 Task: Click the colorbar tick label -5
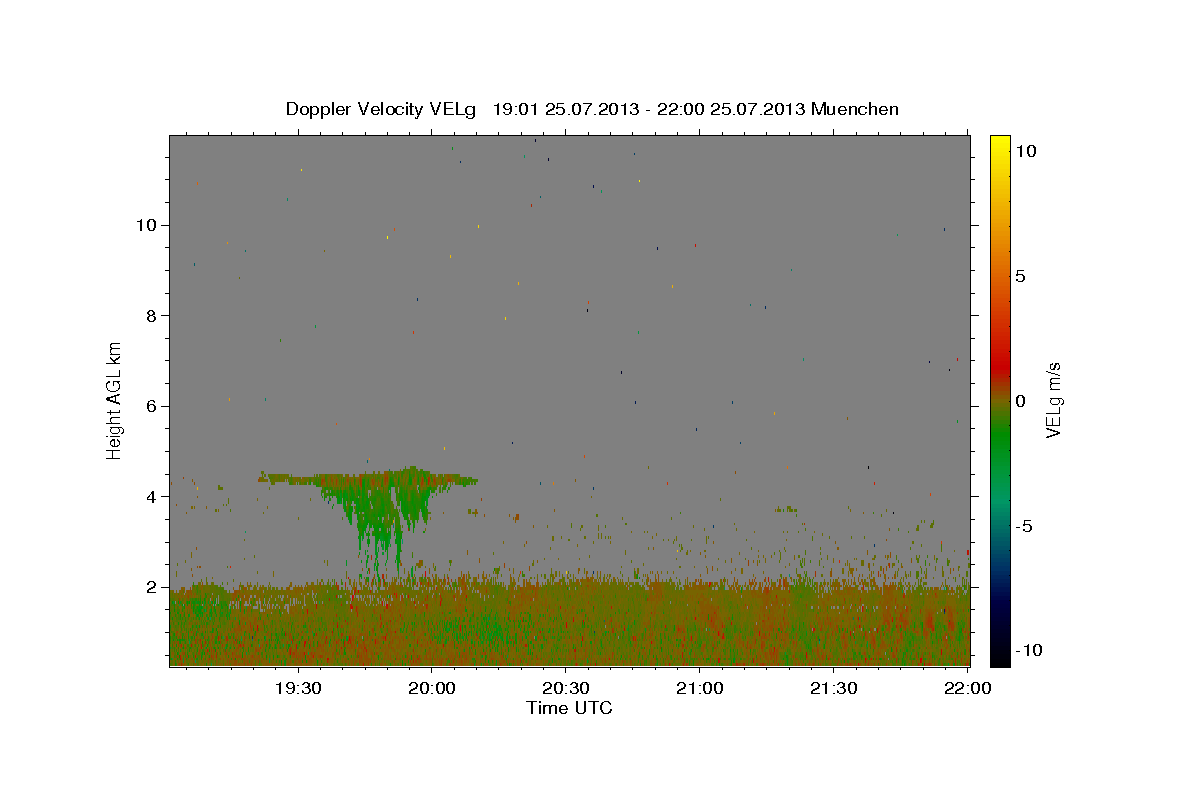[x=1024, y=526]
